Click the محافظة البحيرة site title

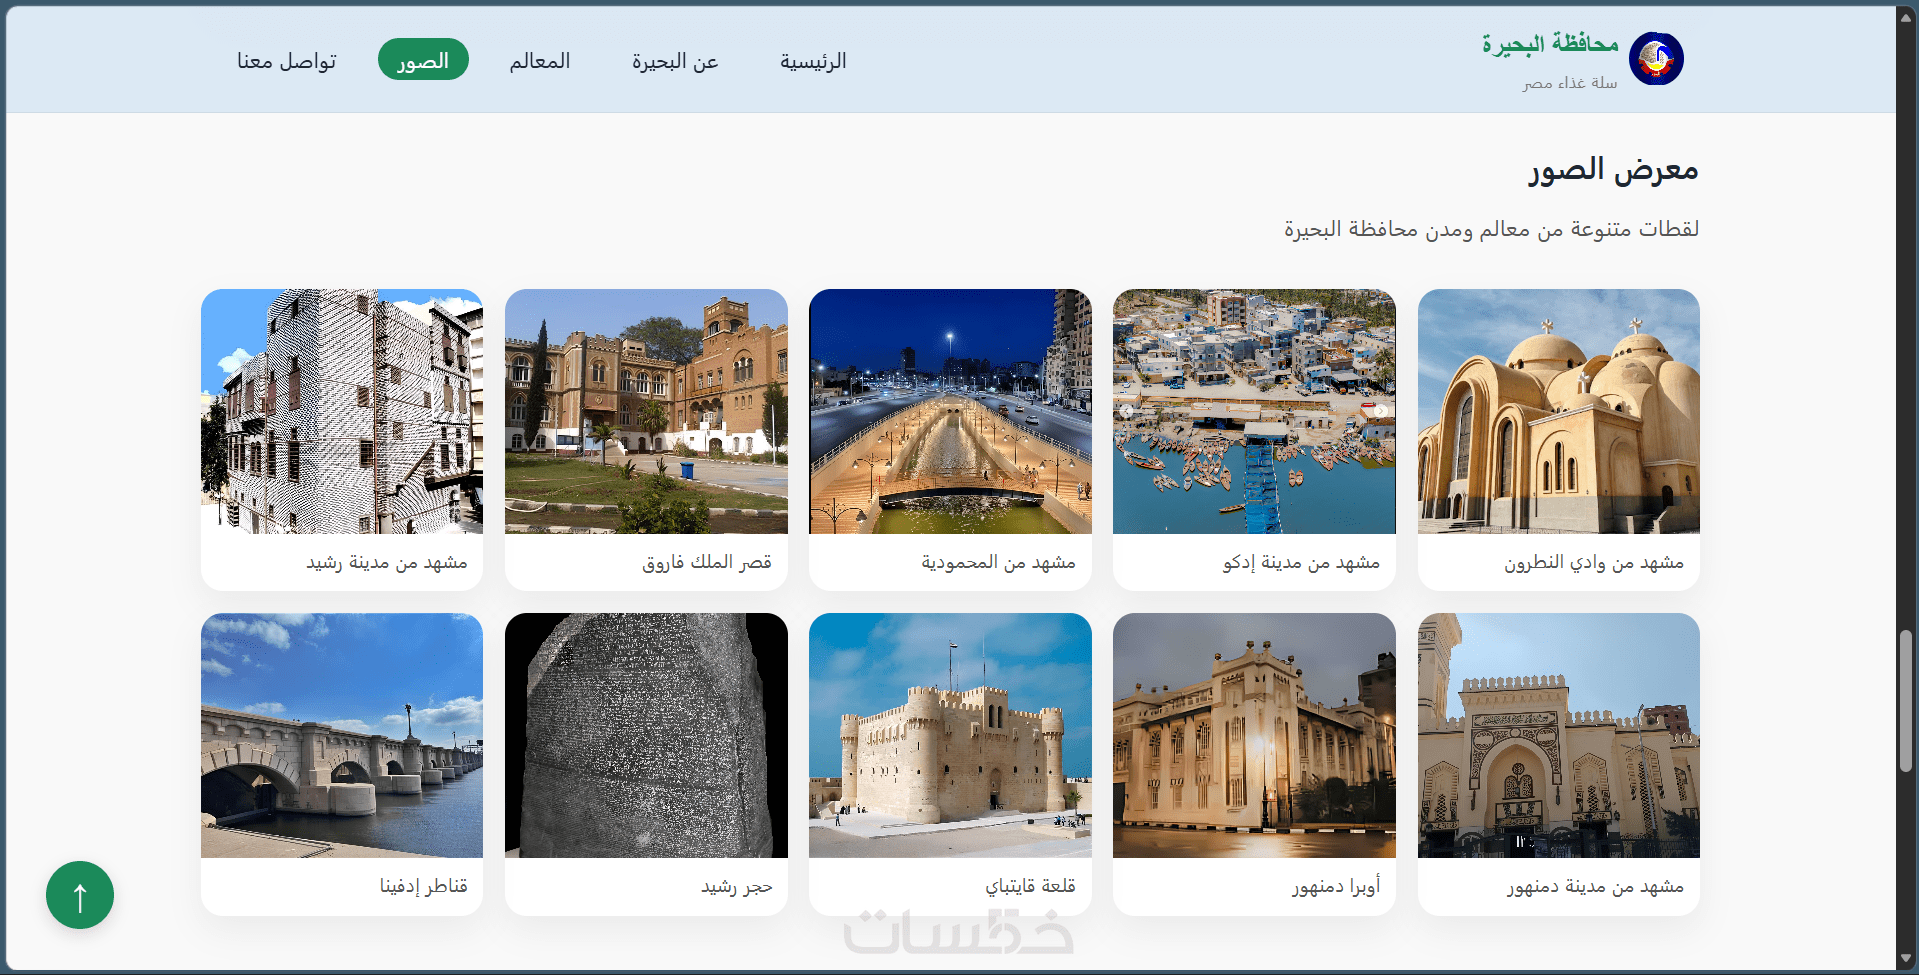[x=1550, y=44]
